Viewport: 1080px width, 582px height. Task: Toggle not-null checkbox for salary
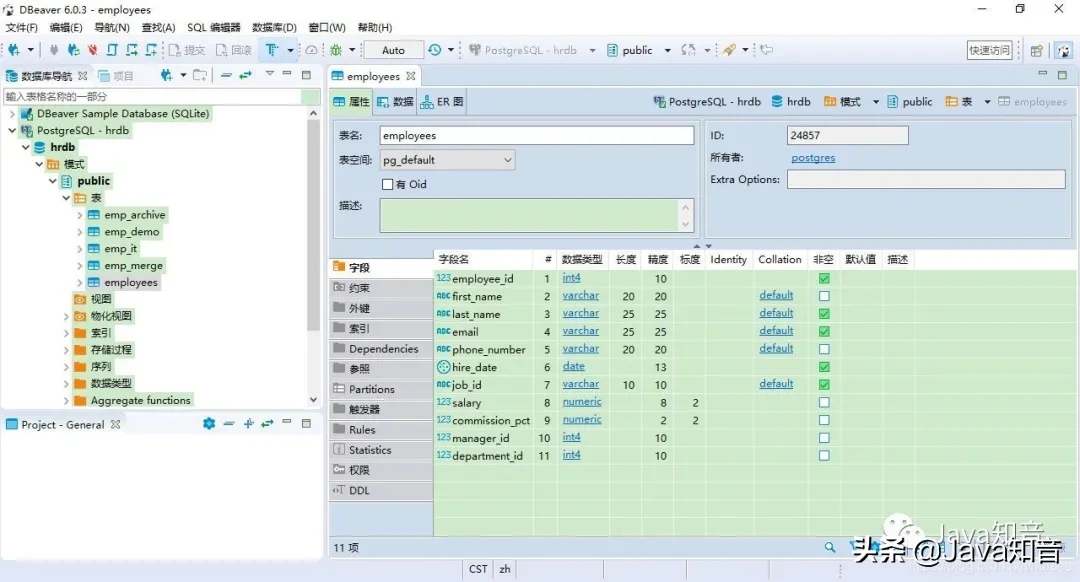pos(824,402)
